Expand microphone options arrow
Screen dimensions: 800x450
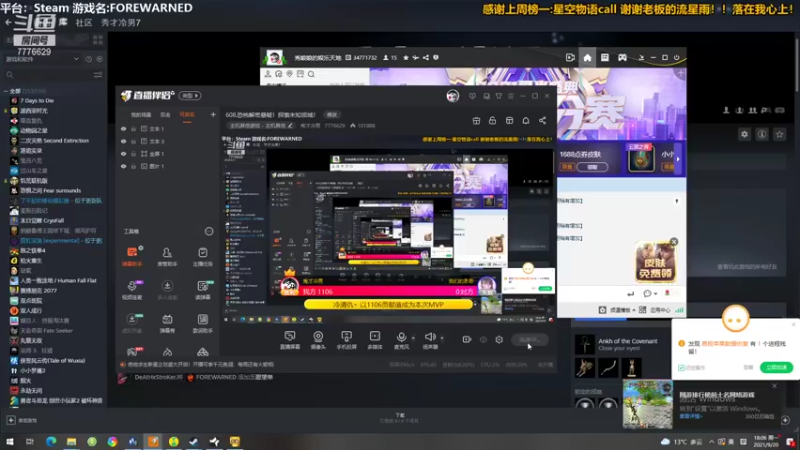[x=413, y=338]
